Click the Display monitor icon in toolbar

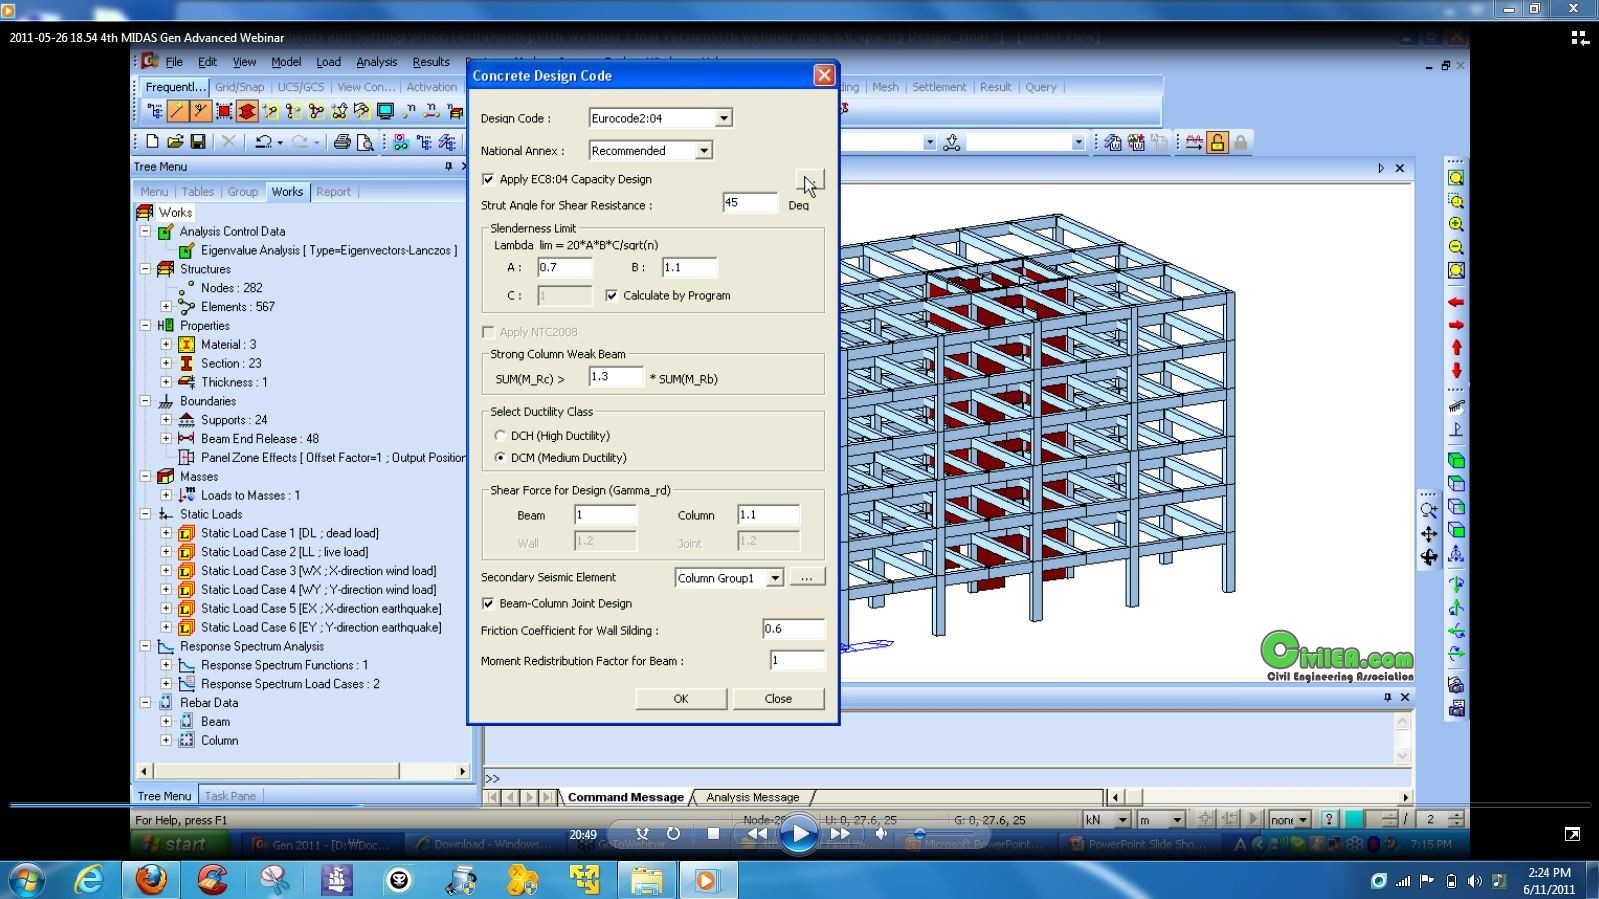pos(385,111)
